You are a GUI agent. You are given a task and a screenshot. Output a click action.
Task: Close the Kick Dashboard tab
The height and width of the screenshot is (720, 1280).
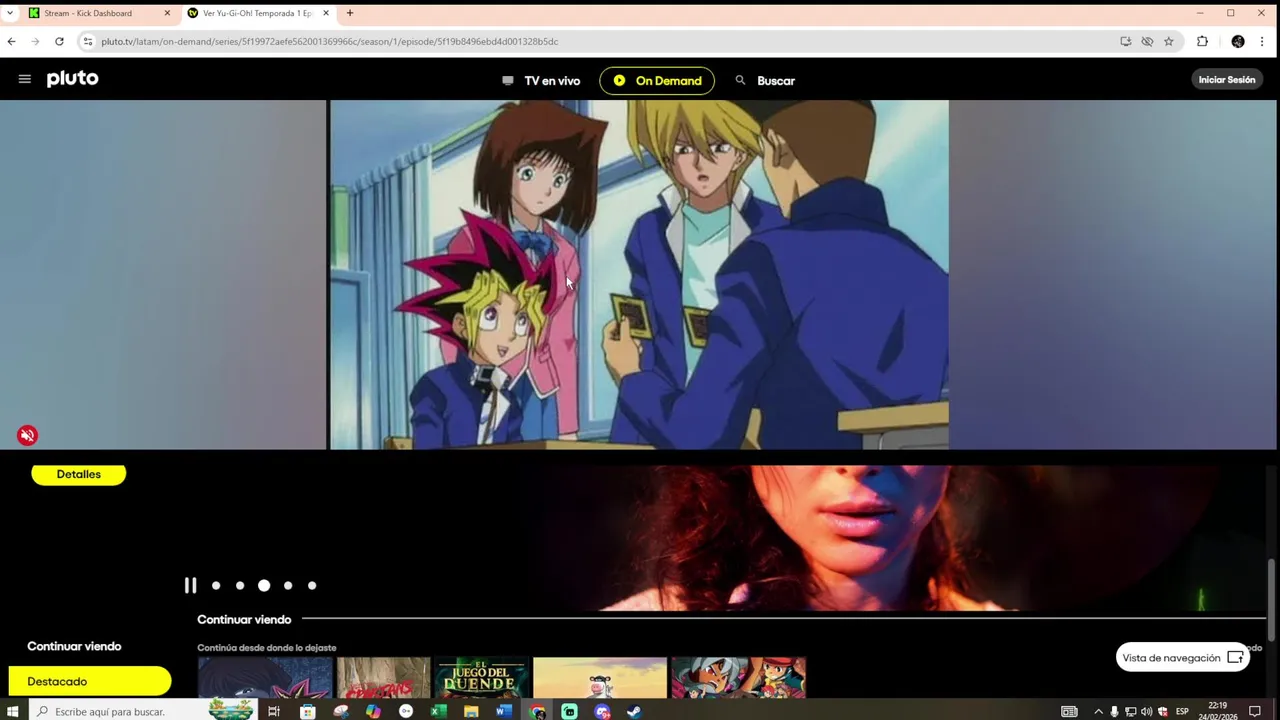point(166,13)
